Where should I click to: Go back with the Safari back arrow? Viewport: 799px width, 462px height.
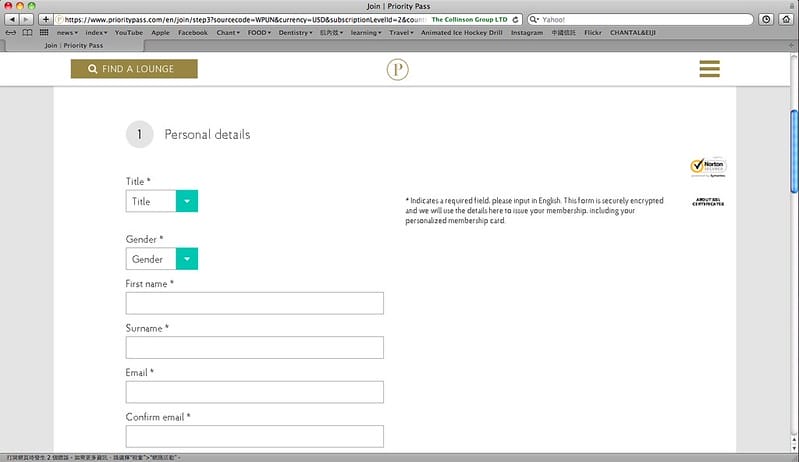pos(12,19)
